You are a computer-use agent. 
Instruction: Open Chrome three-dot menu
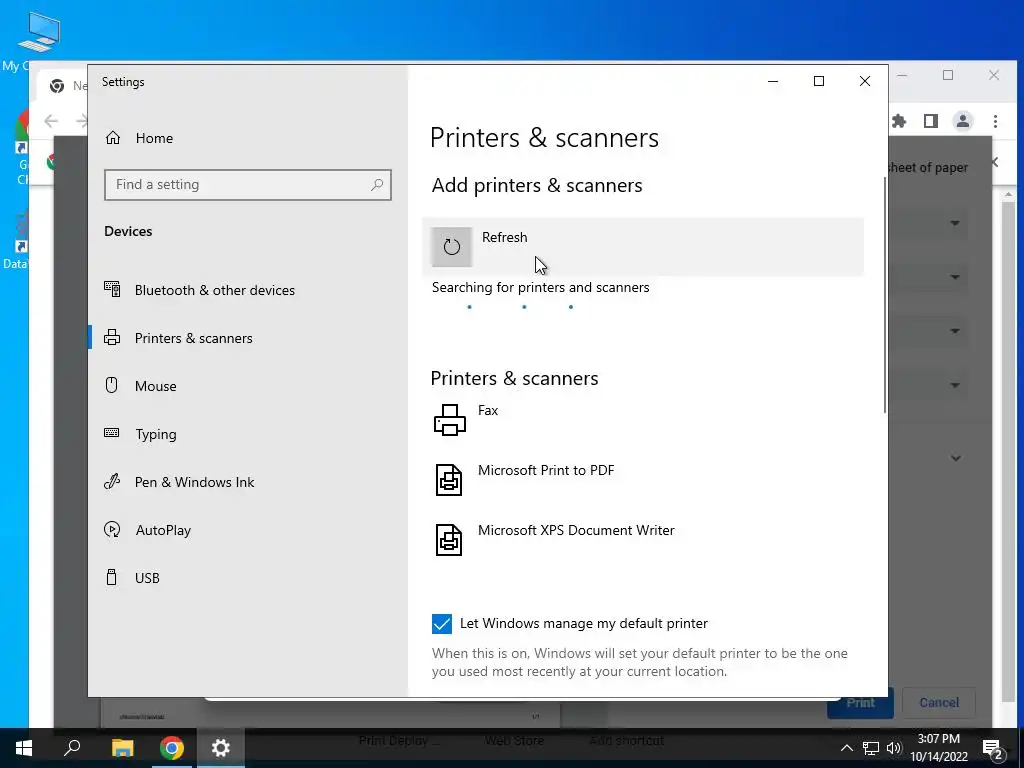coord(995,121)
